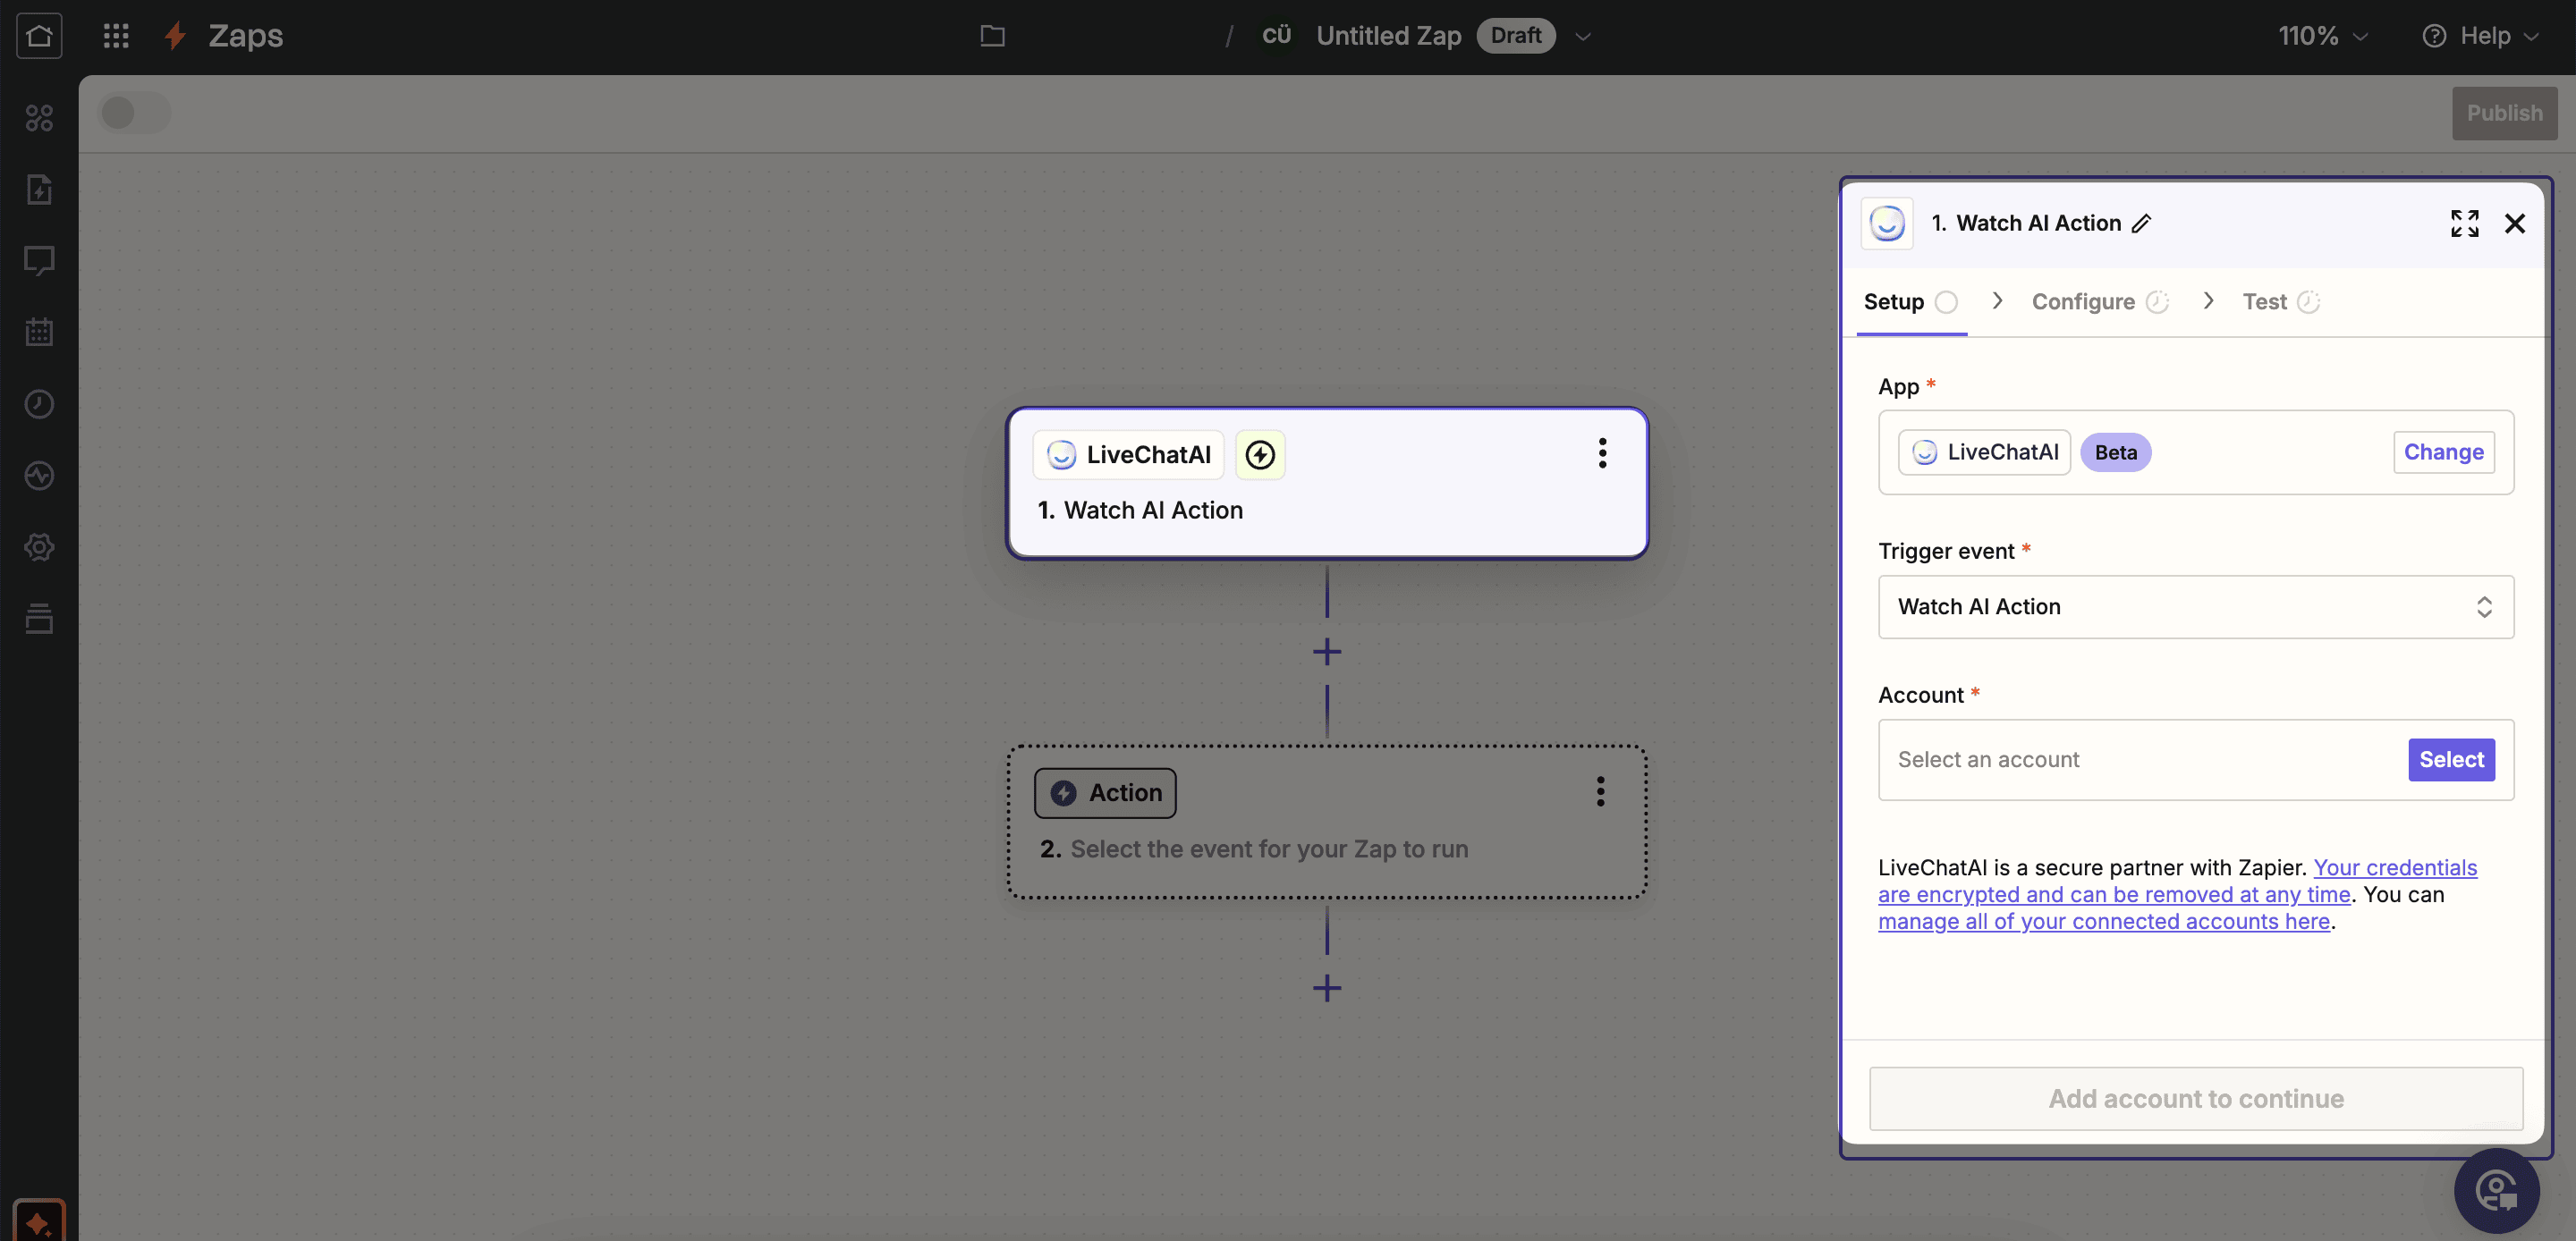Open the sidebar activity status icon

39,475
